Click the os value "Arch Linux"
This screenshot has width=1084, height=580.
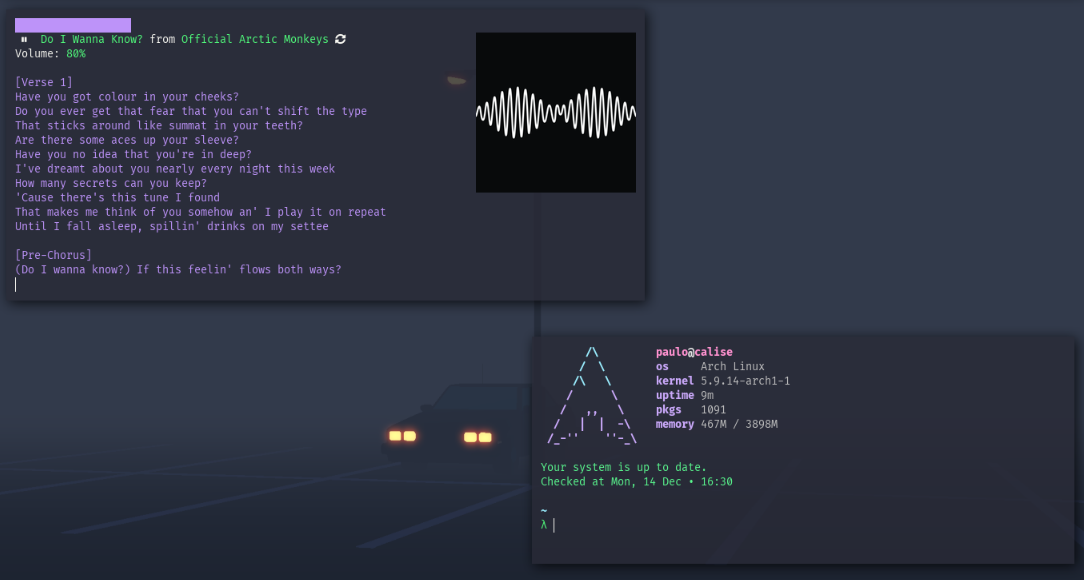pos(732,366)
